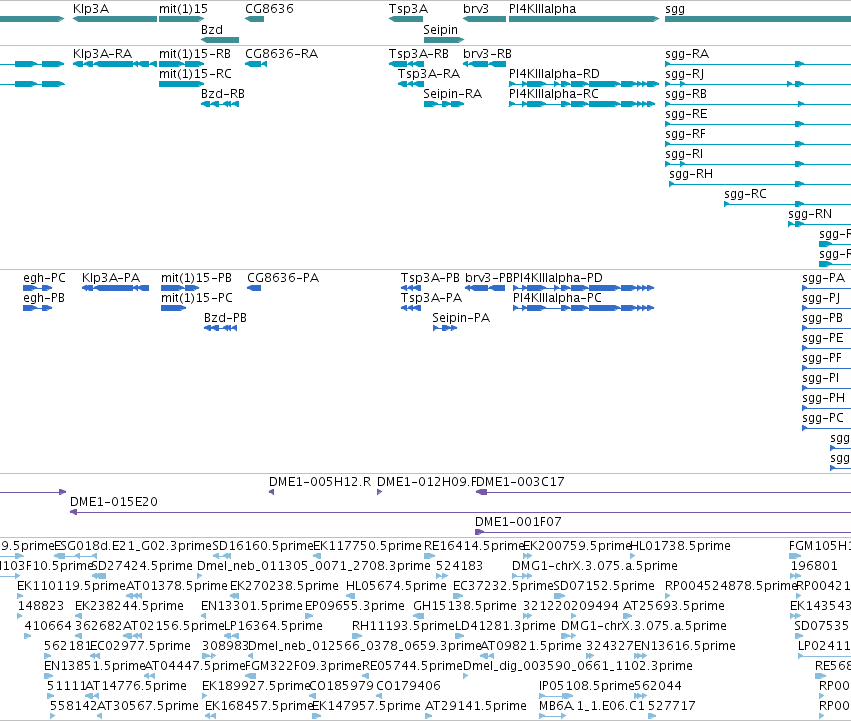Select EST SD16160.5prime
The width and height of the screenshot is (851, 721).
(222, 556)
